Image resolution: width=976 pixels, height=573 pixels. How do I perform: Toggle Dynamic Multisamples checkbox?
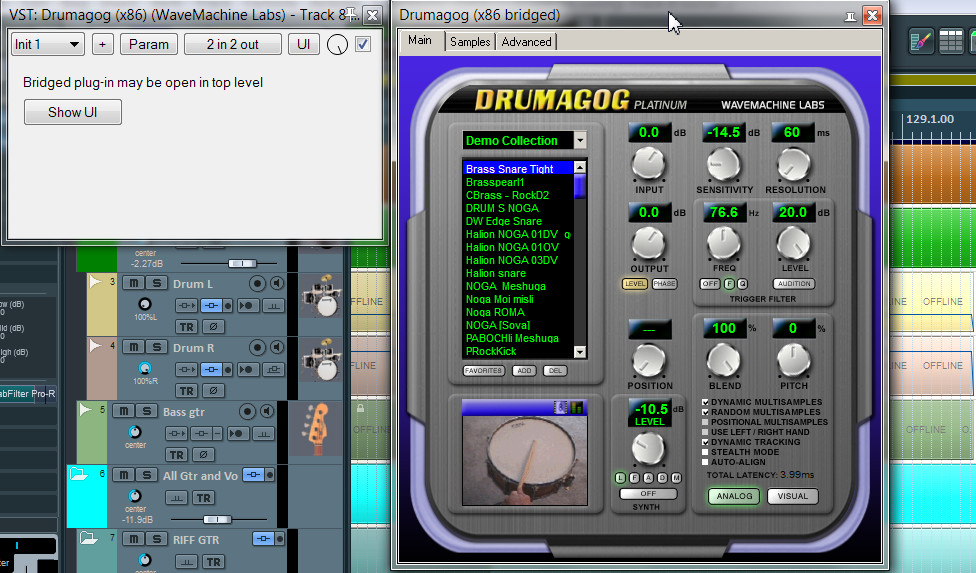pos(705,403)
